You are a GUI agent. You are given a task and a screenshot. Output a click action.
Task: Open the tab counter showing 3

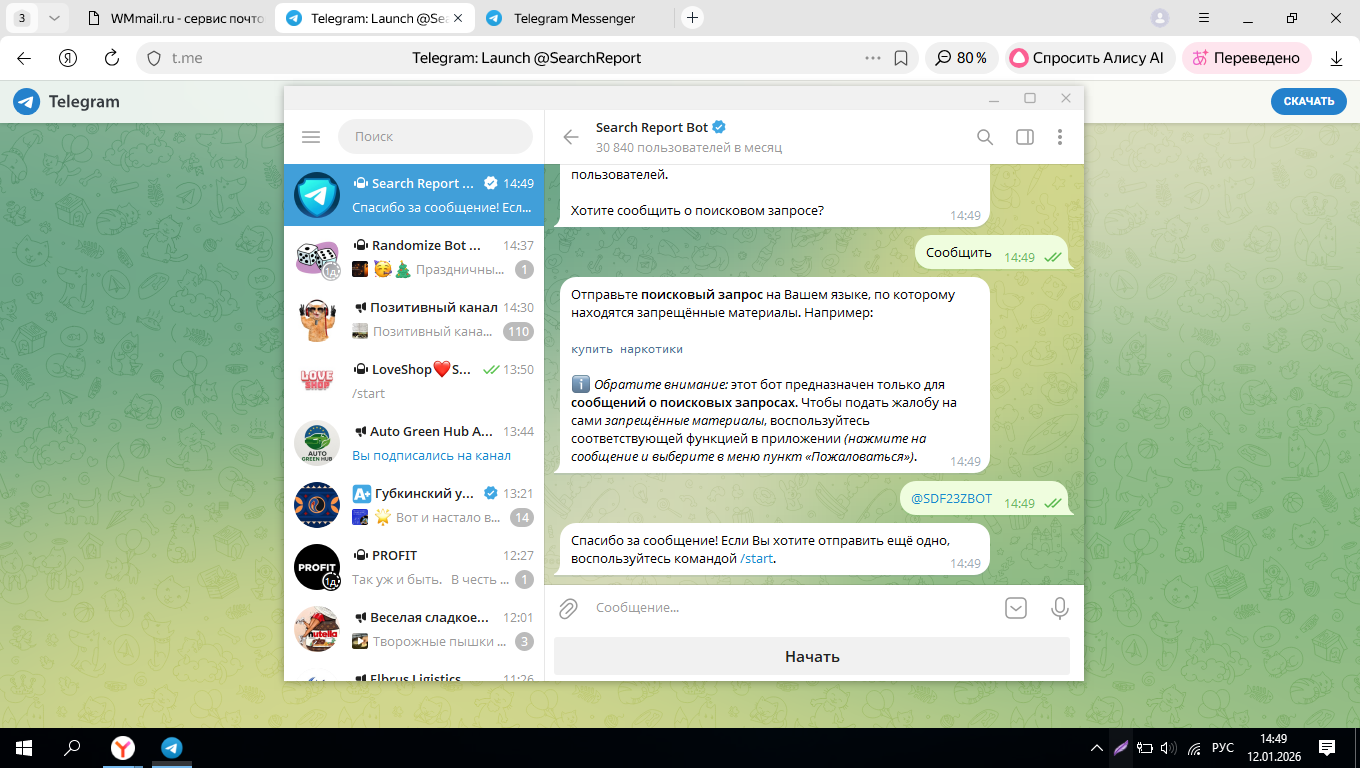click(x=23, y=18)
